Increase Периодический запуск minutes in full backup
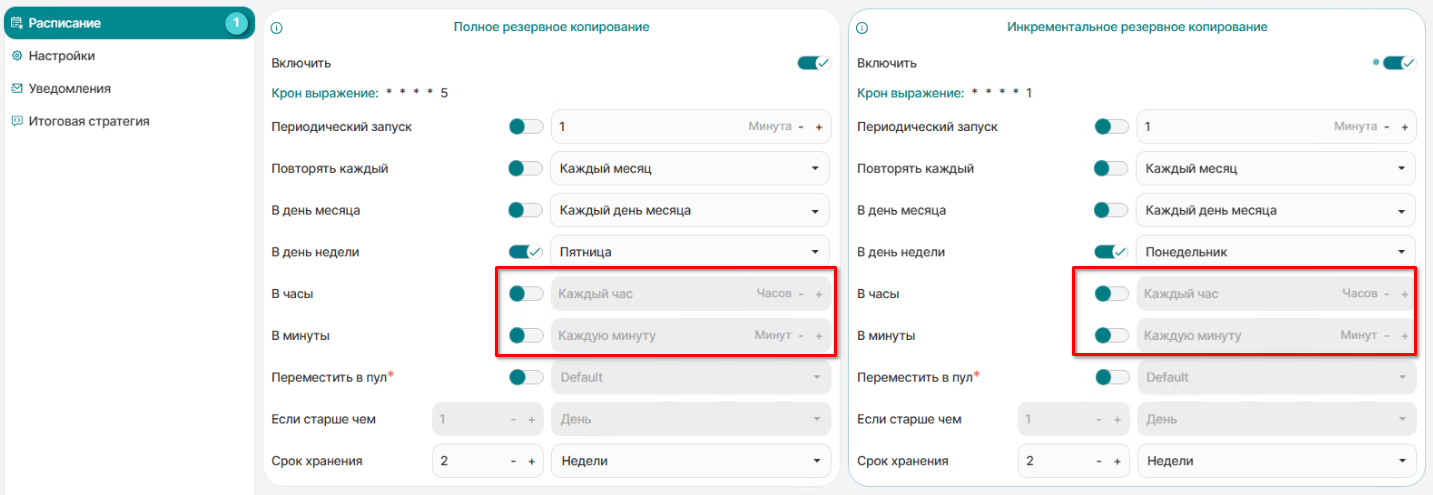This screenshot has height=495, width=1433. pos(819,127)
